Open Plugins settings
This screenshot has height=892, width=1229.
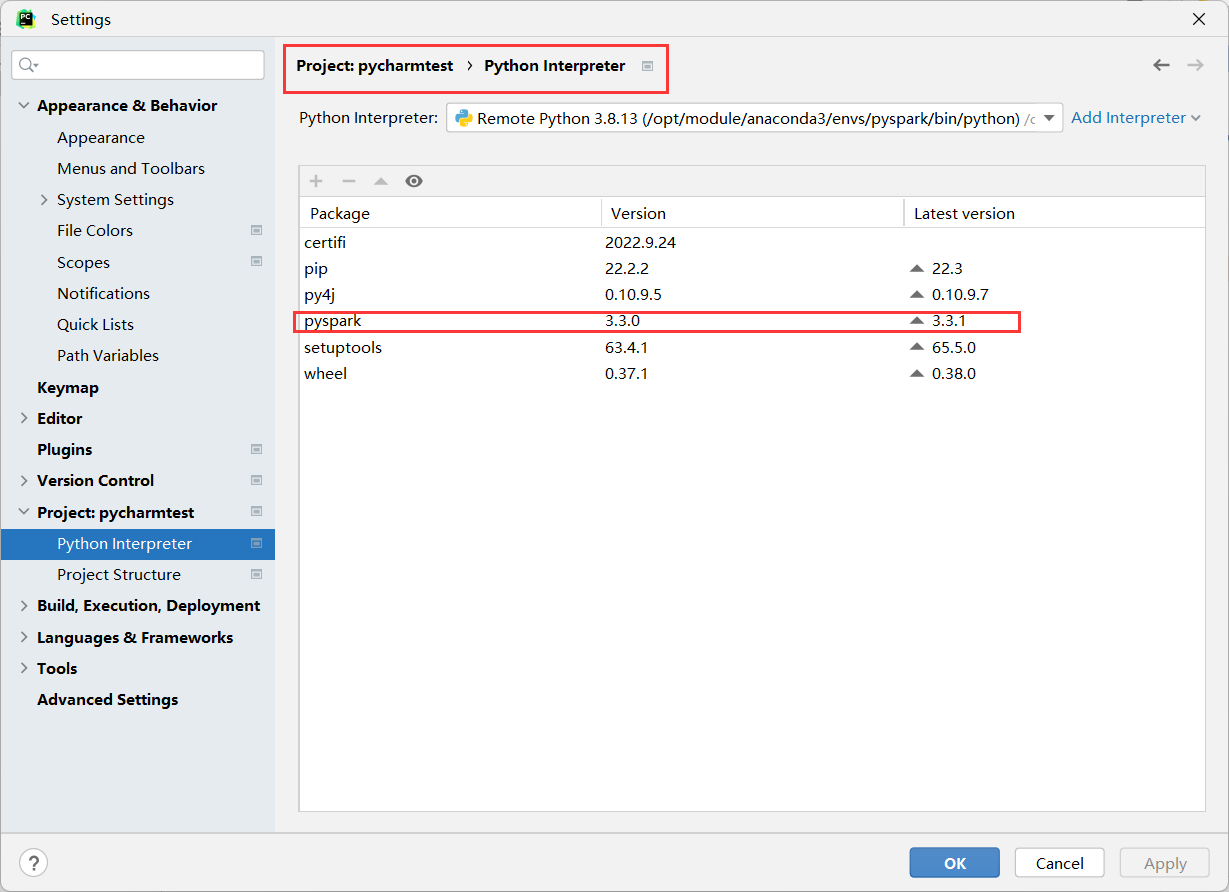click(x=65, y=450)
